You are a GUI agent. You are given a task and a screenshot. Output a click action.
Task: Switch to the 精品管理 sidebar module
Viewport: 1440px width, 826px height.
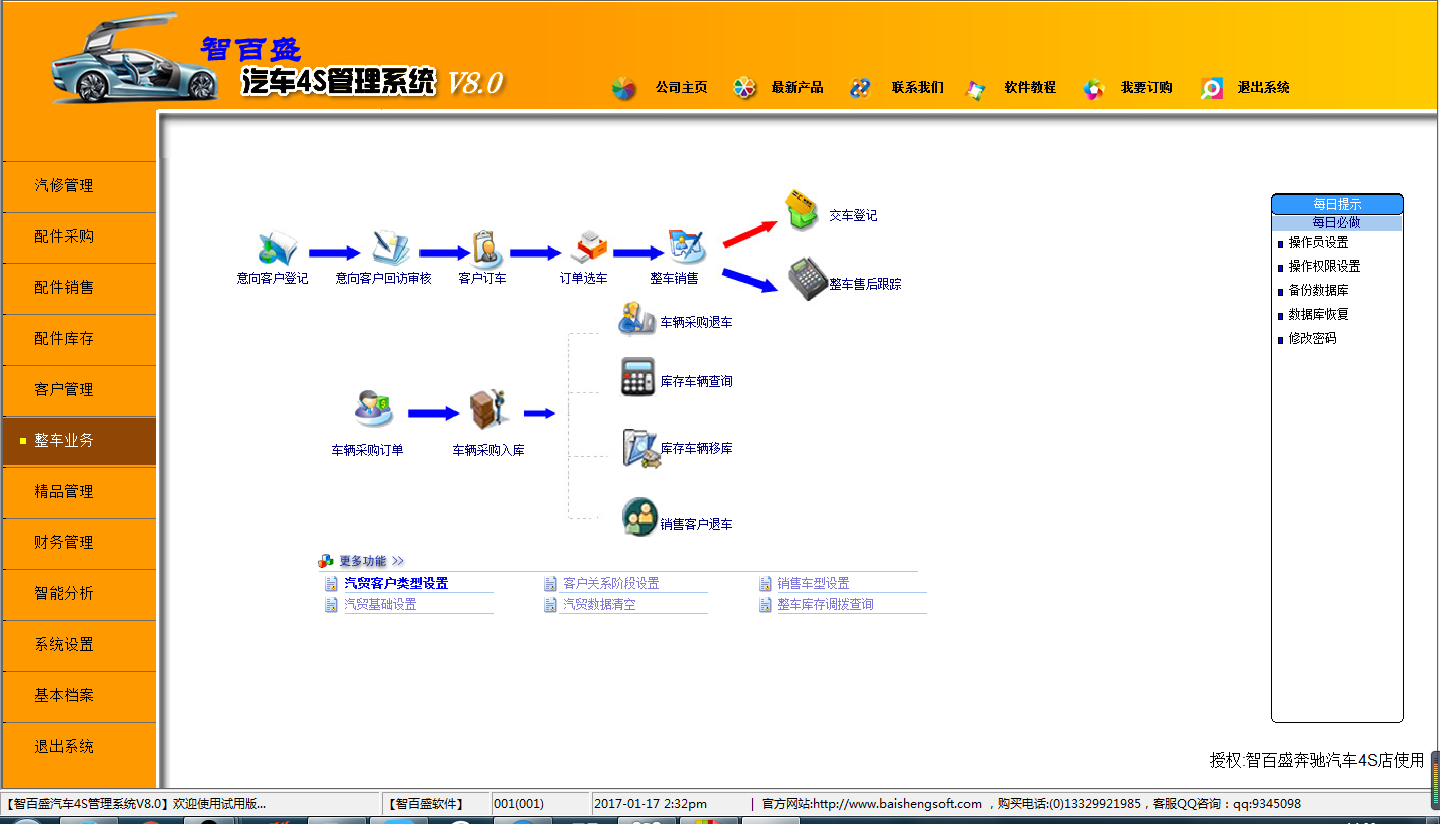(x=79, y=492)
